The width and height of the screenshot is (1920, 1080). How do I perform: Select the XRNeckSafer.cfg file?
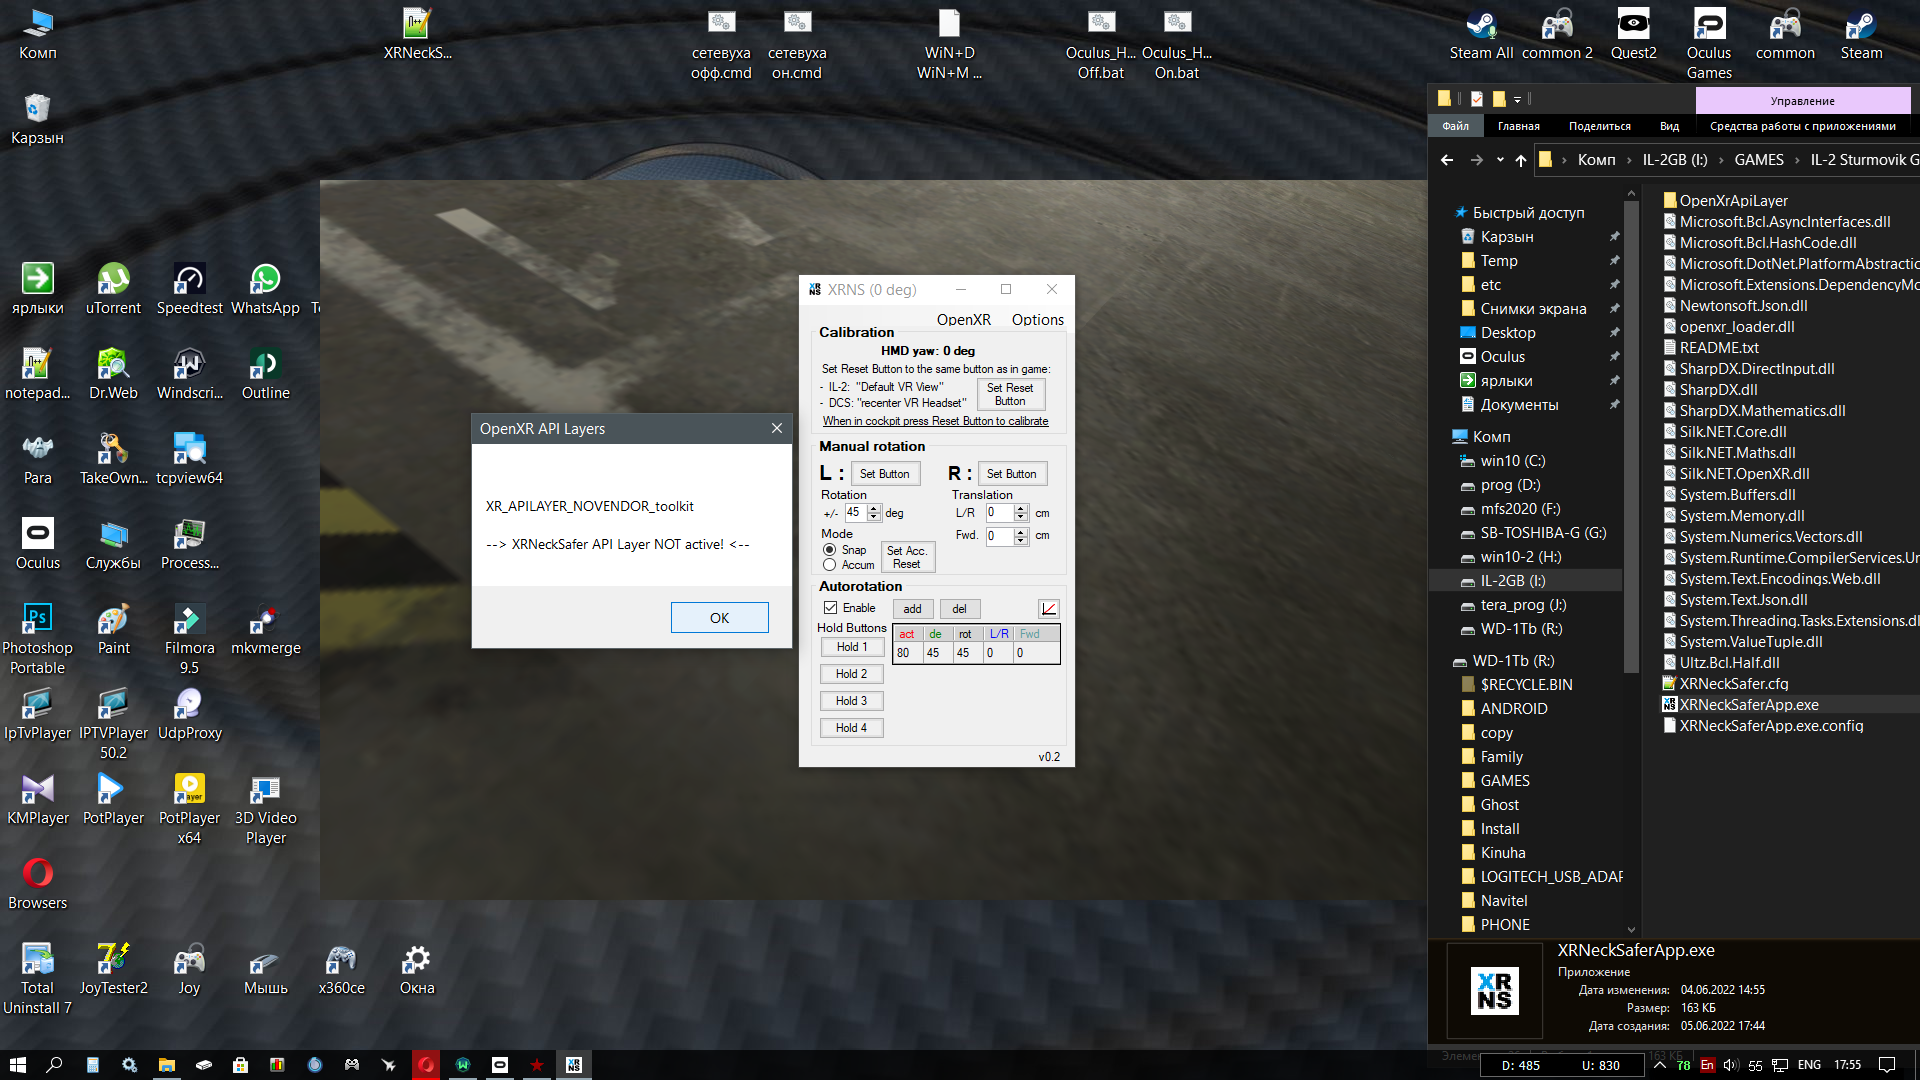1733,684
